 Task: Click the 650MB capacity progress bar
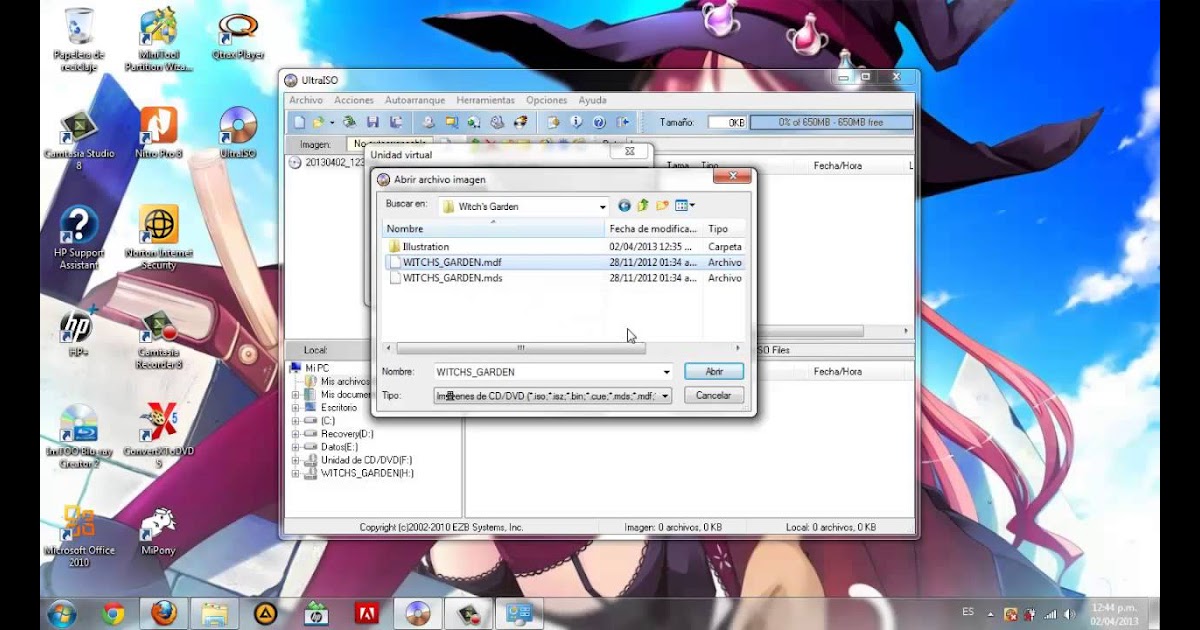click(x=831, y=122)
